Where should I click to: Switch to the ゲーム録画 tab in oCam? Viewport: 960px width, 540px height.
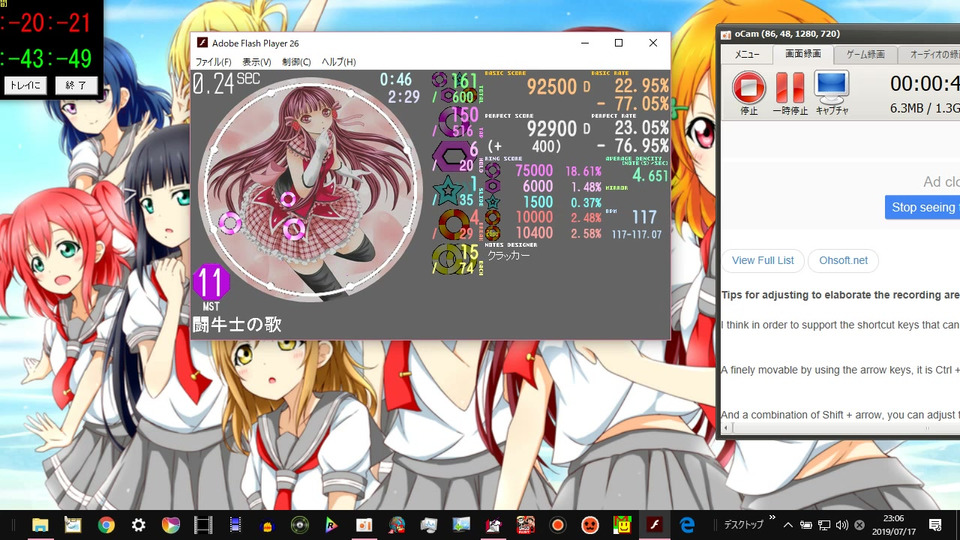pyautogui.click(x=865, y=54)
